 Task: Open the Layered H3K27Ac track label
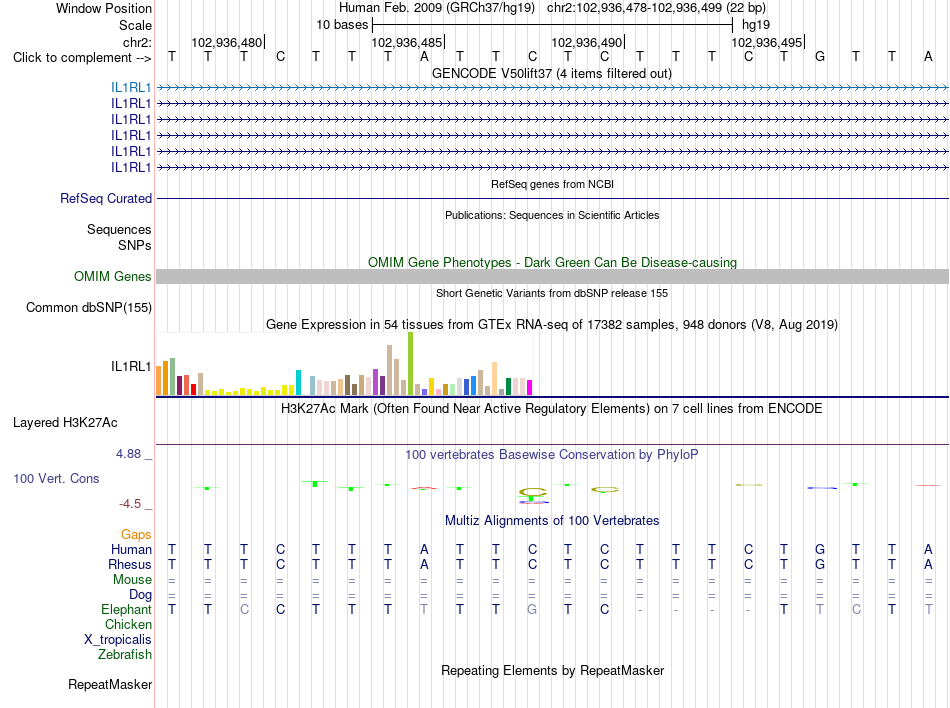pyautogui.click(x=65, y=422)
